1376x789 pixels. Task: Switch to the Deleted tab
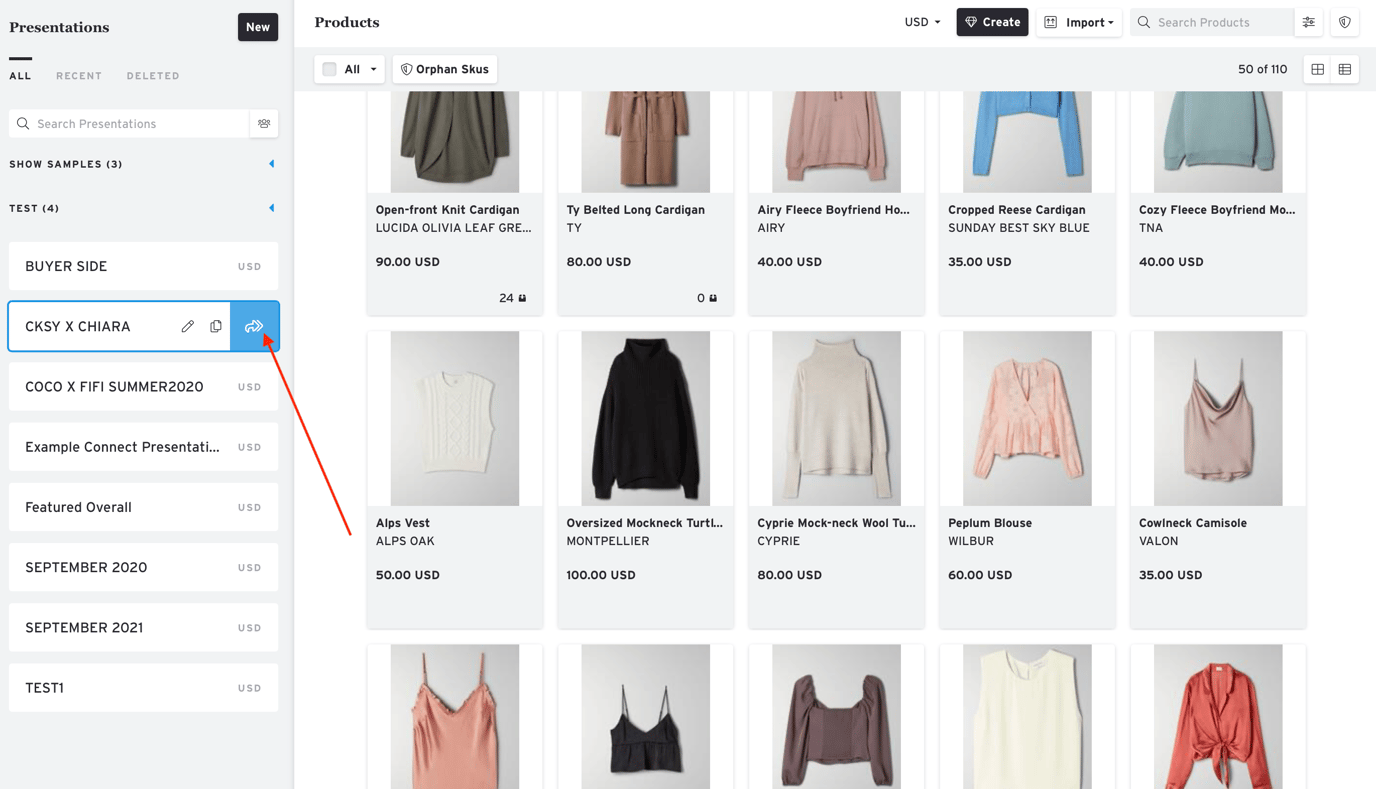[x=153, y=76]
